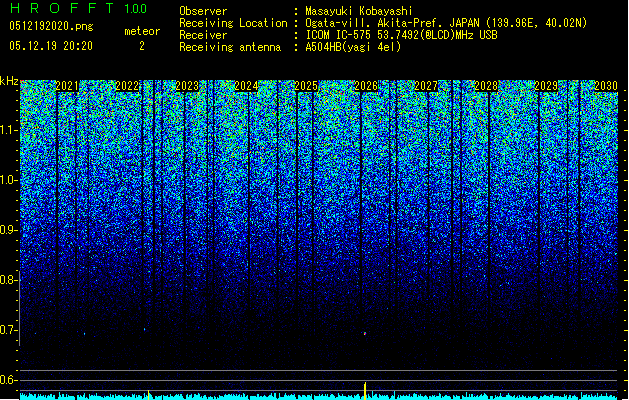
Task: Click the meteor count value 2
Action: tap(142, 46)
